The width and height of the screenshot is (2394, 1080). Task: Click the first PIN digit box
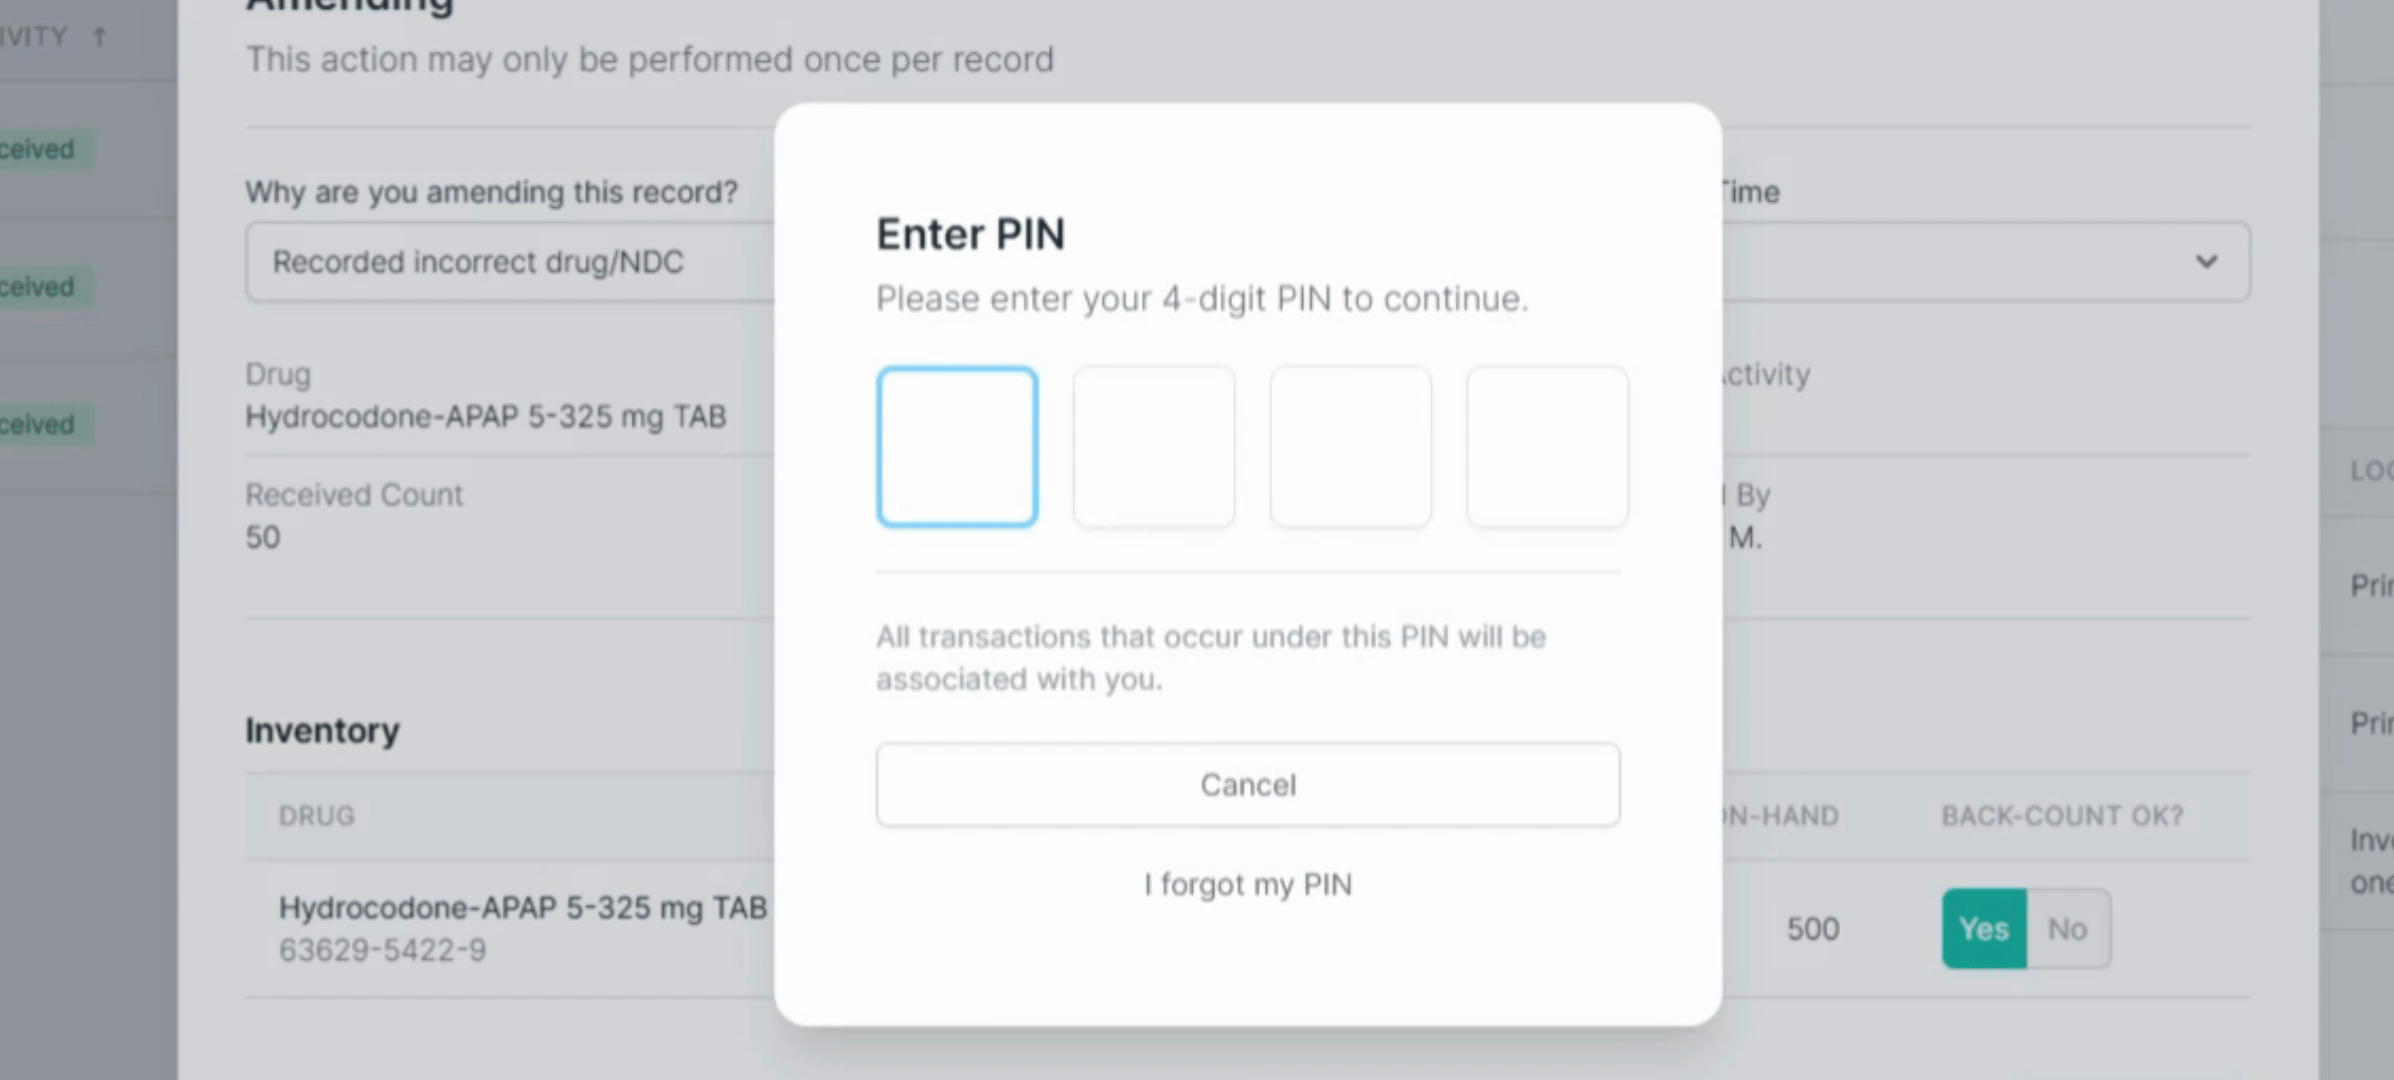pyautogui.click(x=957, y=446)
